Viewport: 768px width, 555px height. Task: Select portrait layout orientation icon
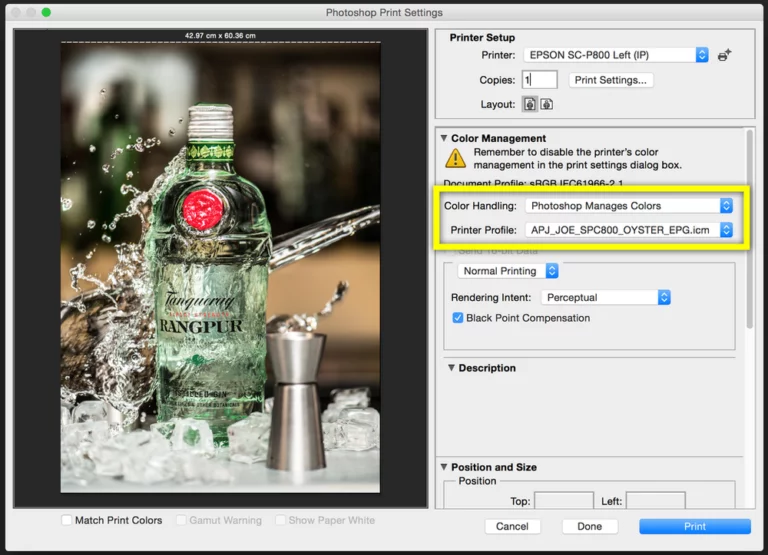(x=529, y=104)
